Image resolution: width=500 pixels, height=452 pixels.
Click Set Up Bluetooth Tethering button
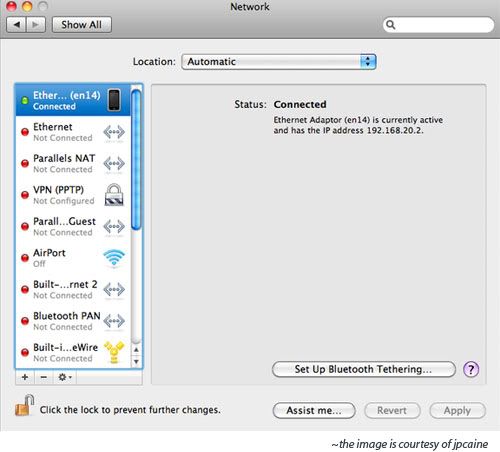[364, 369]
